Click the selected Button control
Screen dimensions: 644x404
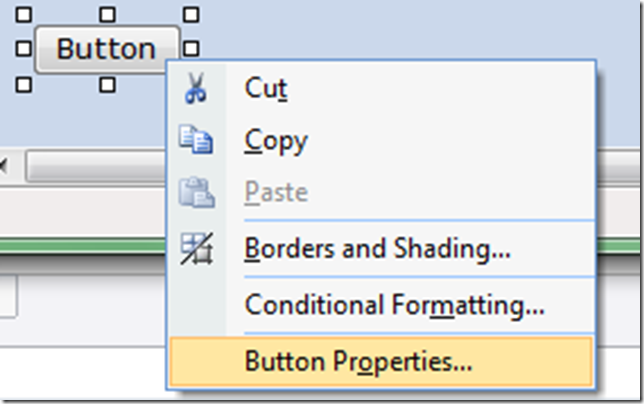pyautogui.click(x=106, y=49)
